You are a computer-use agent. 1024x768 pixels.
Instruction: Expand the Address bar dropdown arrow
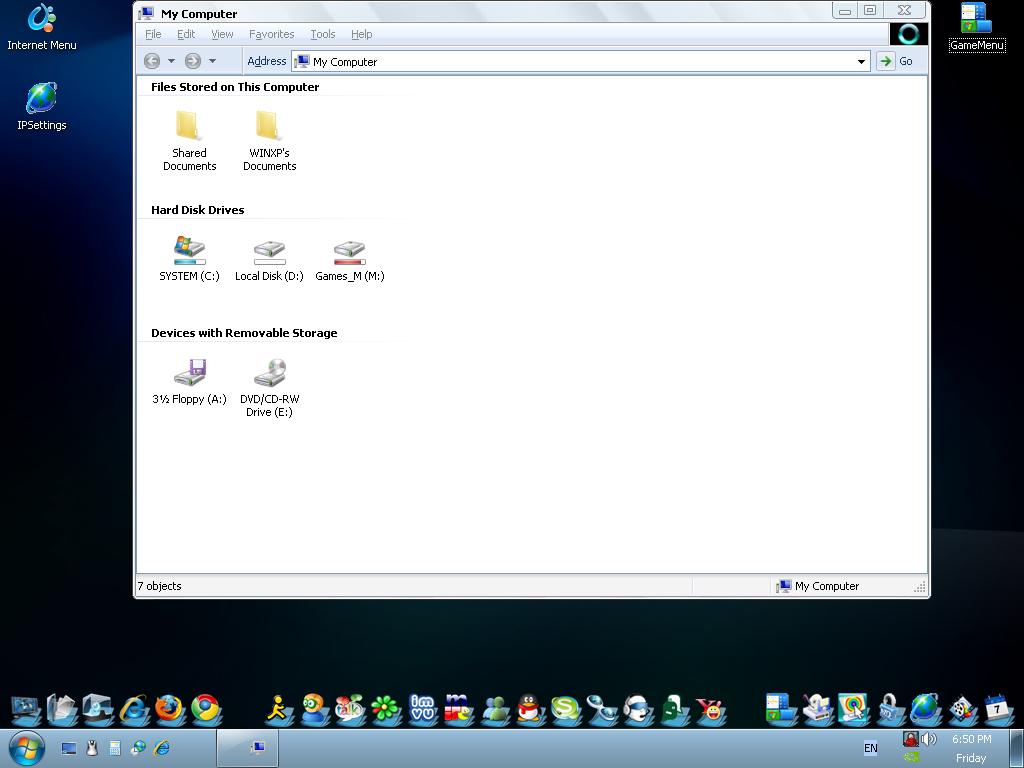(x=861, y=61)
